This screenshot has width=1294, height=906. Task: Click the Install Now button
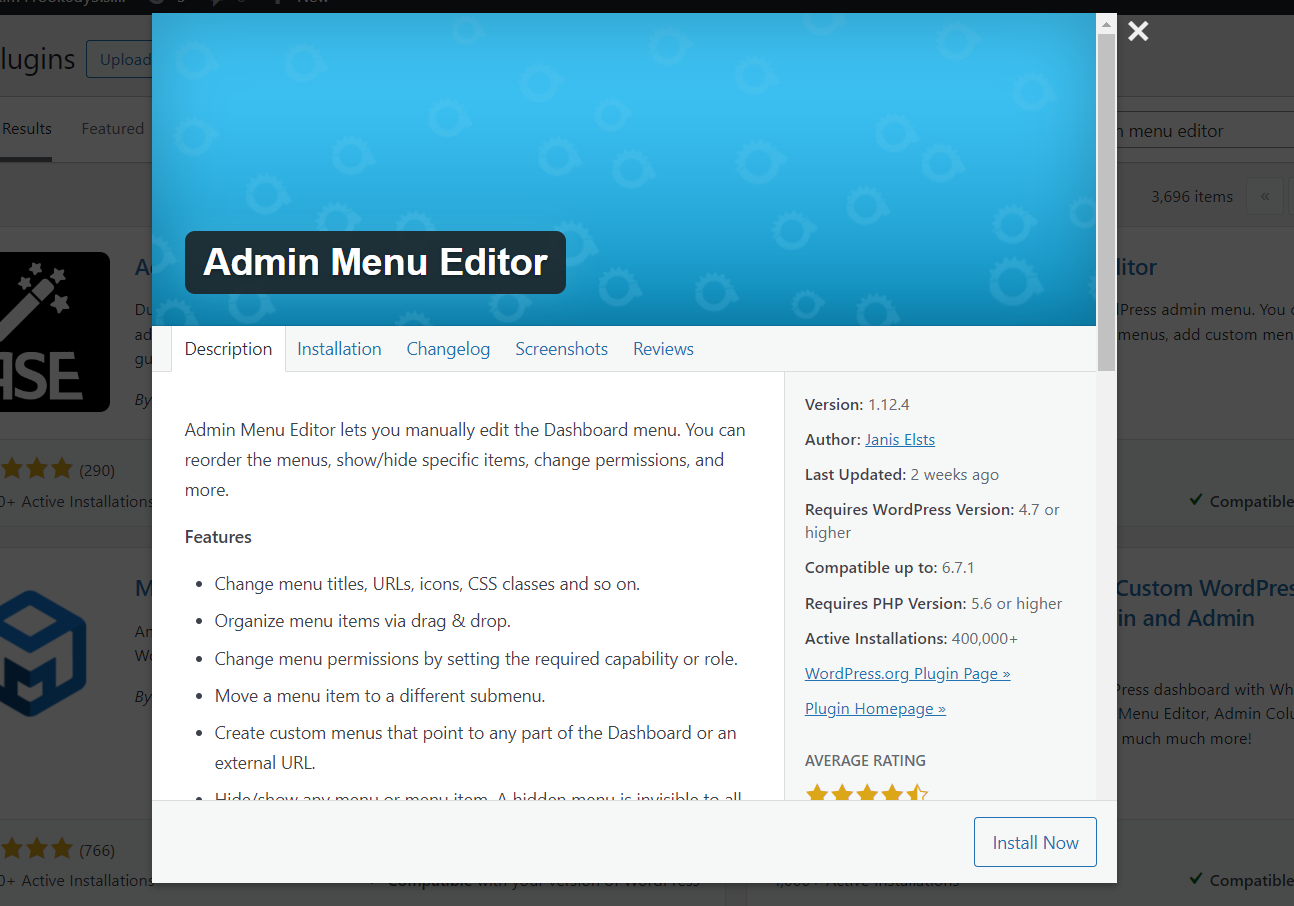coord(1035,842)
